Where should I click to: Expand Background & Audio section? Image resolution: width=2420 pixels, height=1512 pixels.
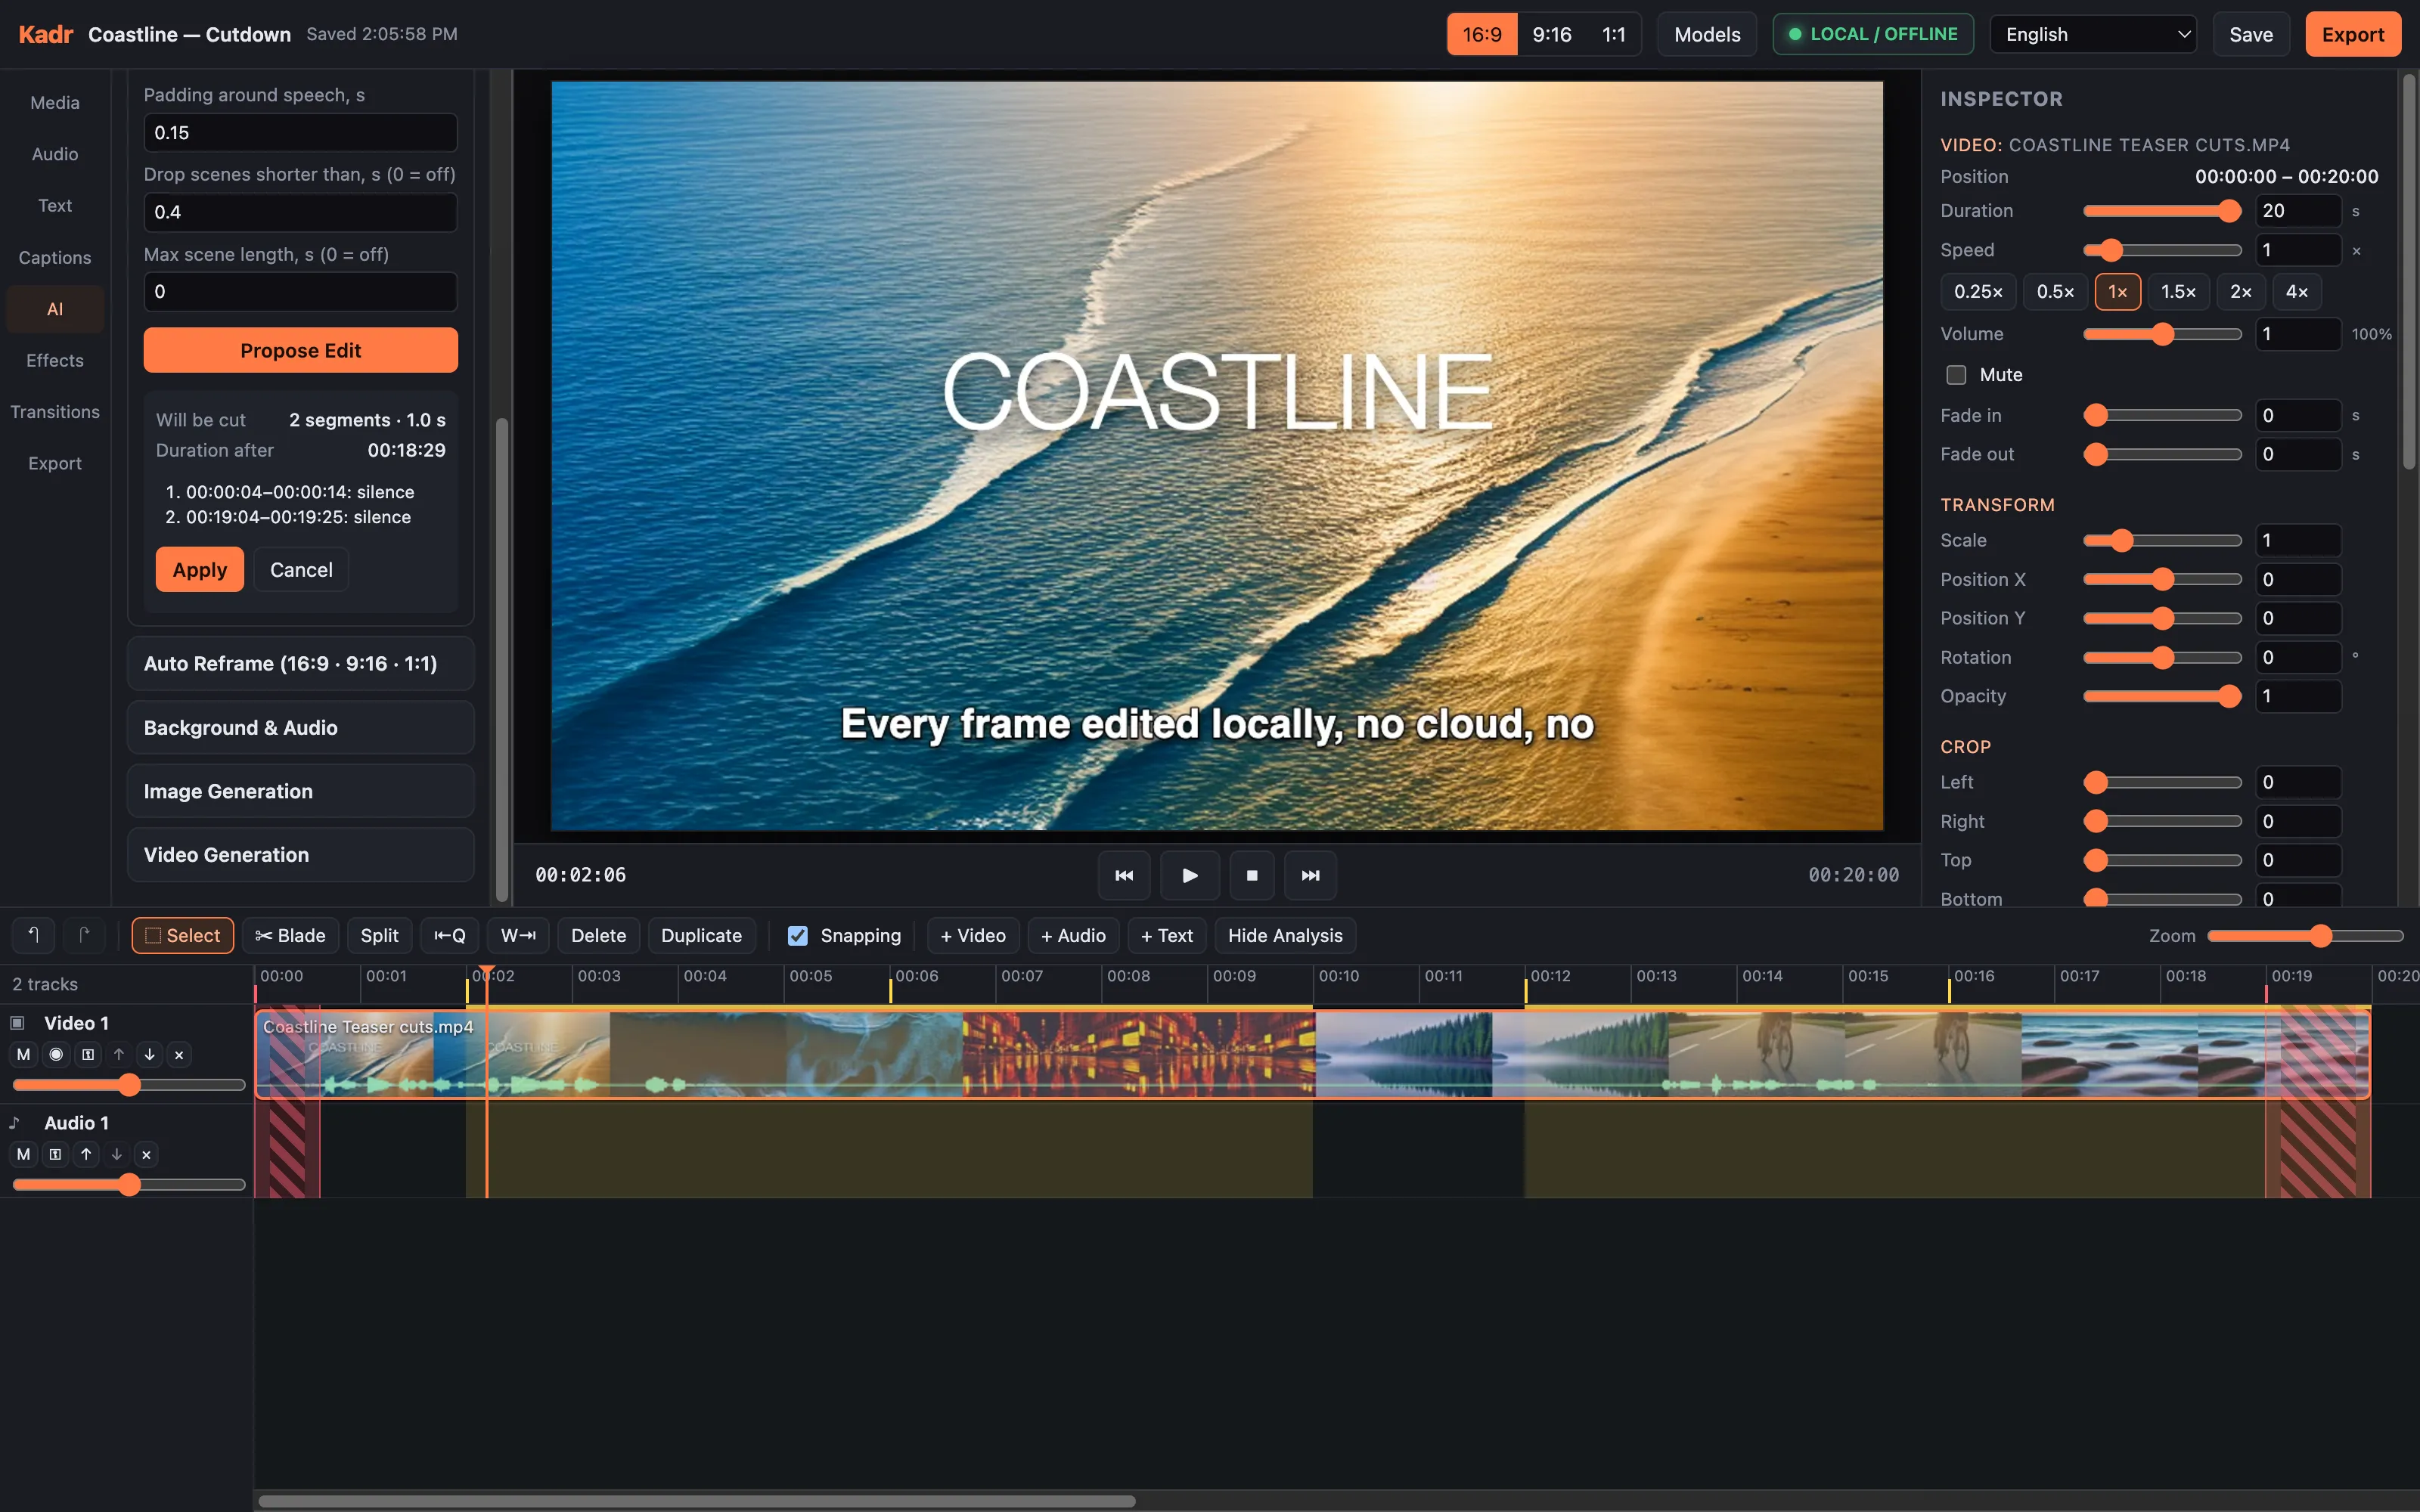coord(300,727)
